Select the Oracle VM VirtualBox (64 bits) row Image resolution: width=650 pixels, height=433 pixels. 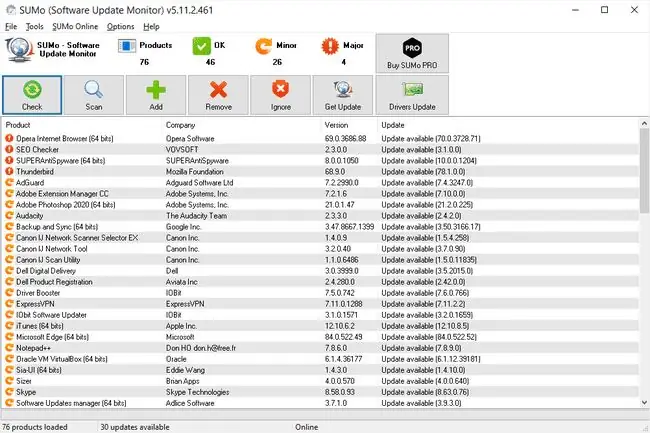pos(321,359)
